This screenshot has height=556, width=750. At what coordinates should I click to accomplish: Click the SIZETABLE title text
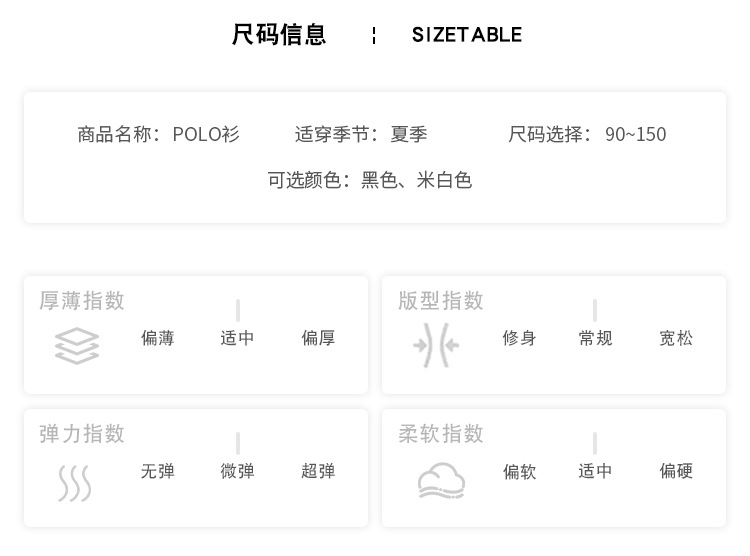coord(467,35)
